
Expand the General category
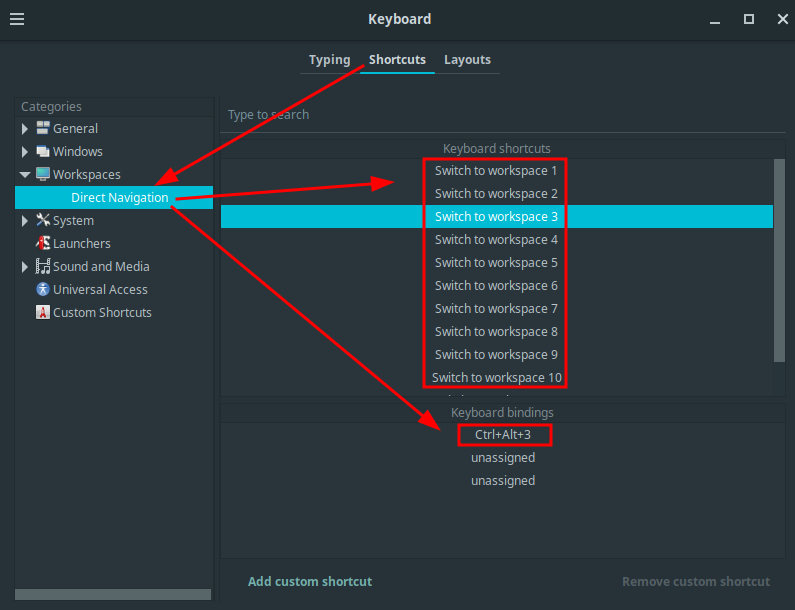25,128
